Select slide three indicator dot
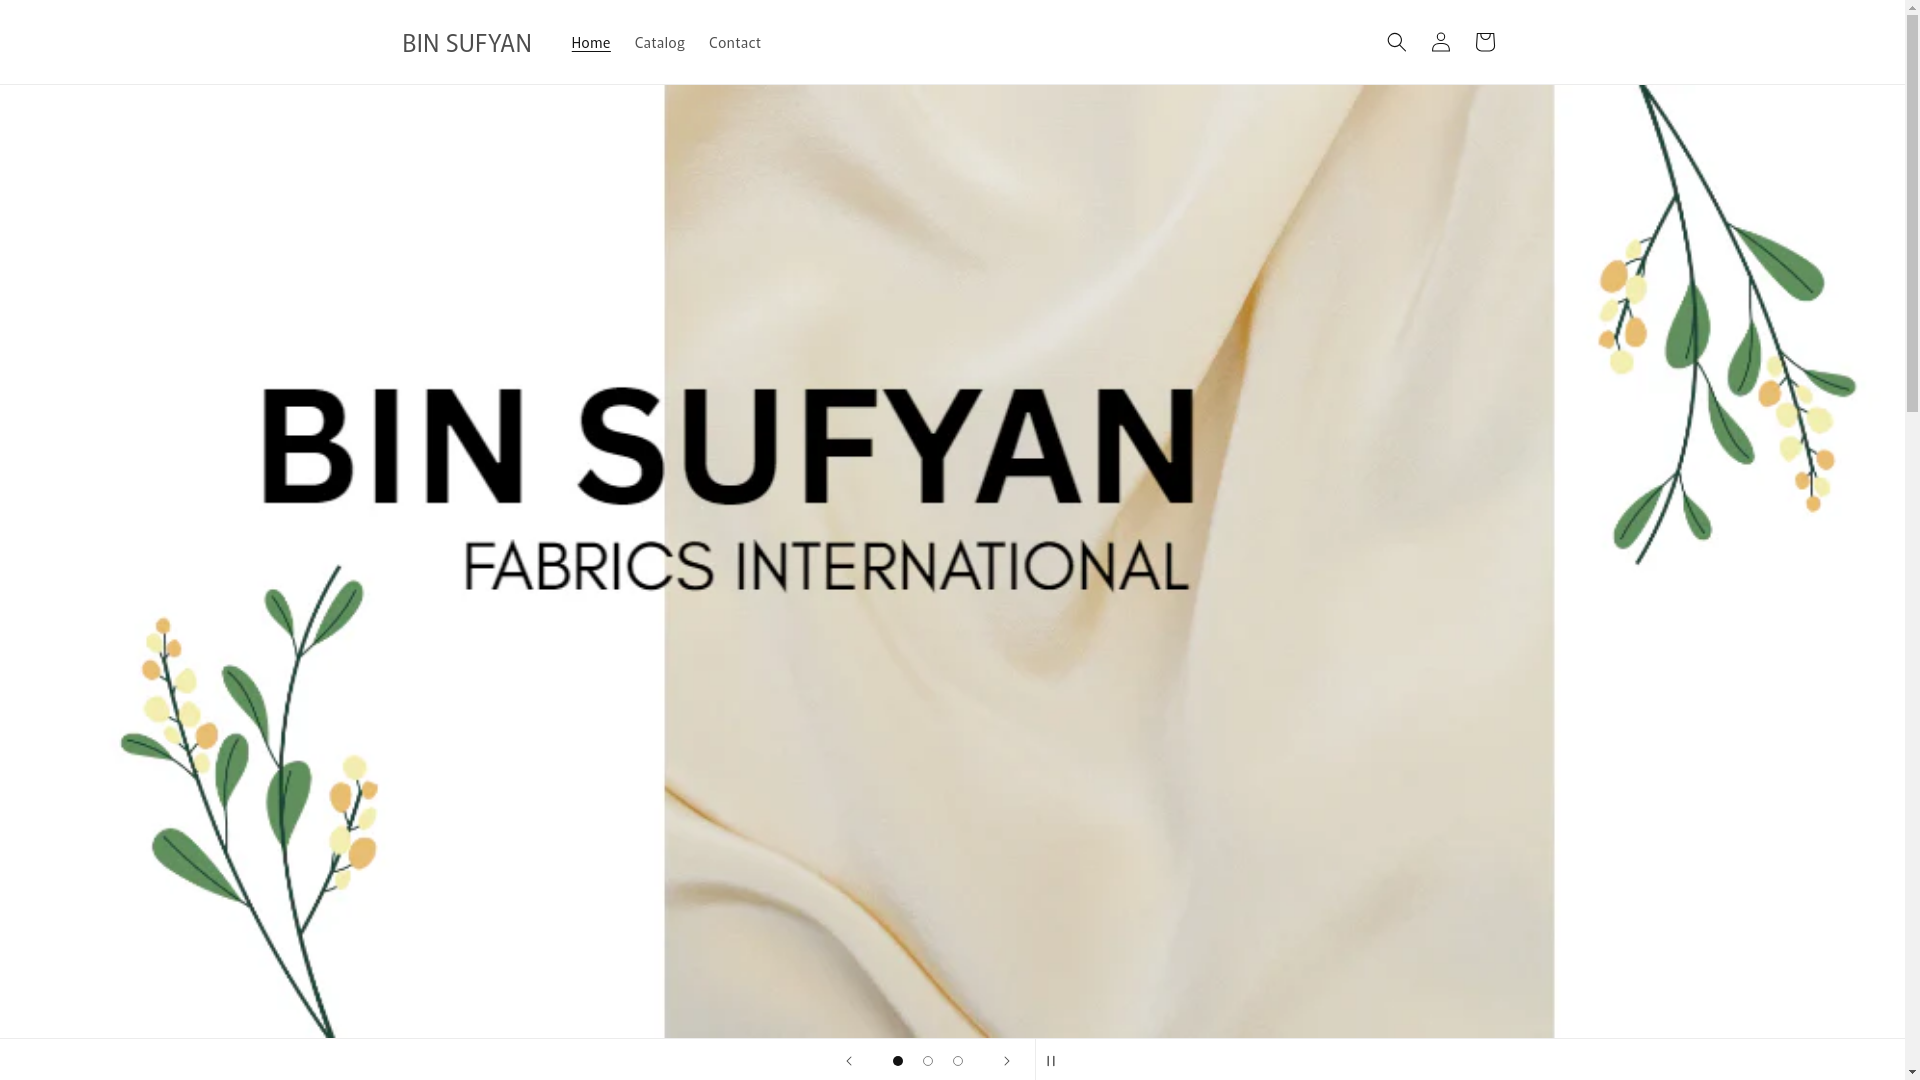 pyautogui.click(x=957, y=1061)
